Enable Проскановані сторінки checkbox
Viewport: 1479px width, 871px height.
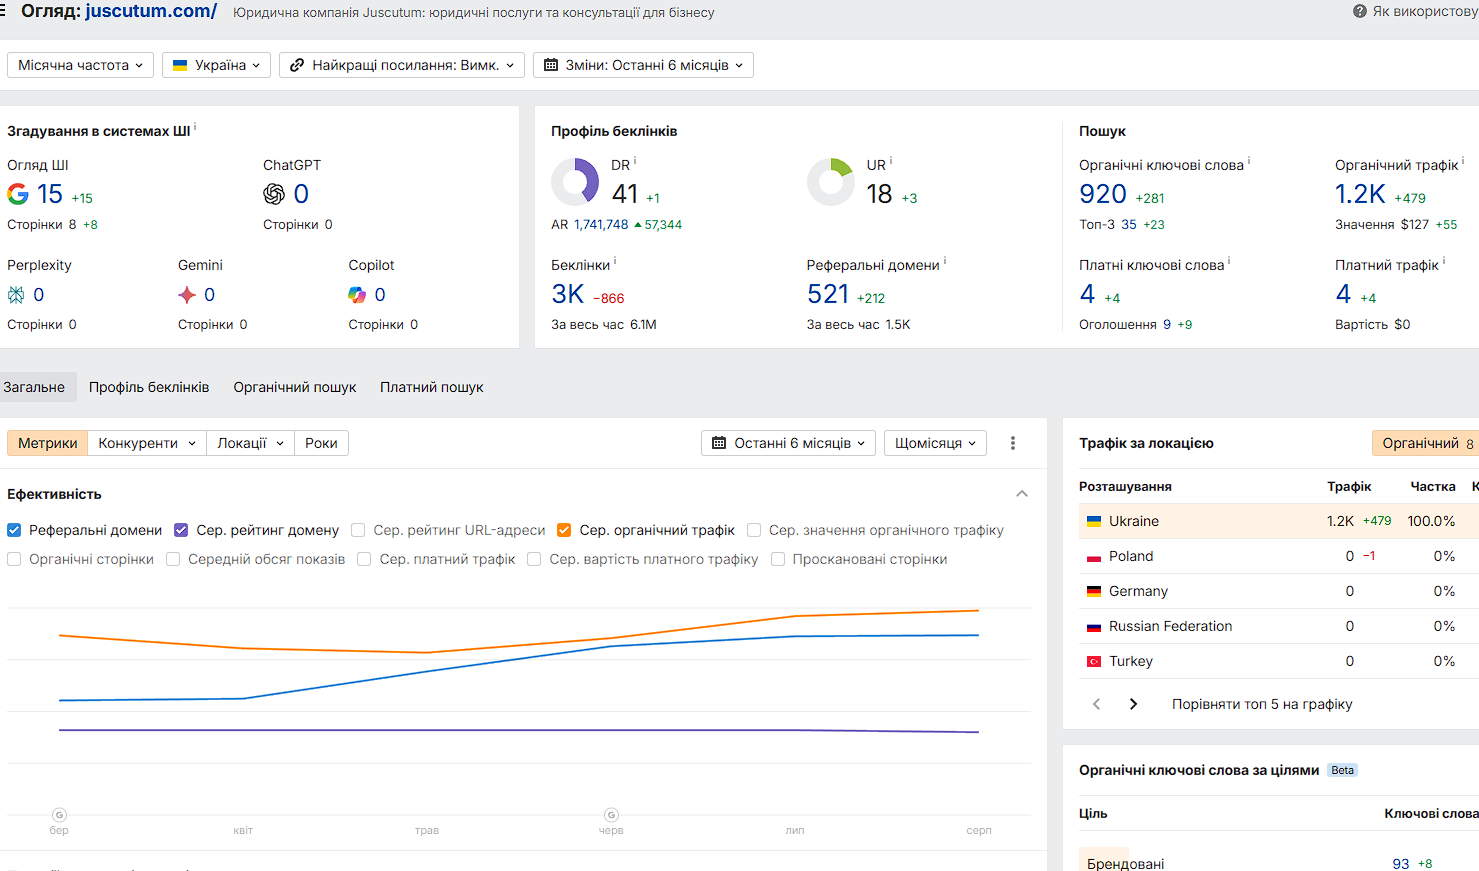point(778,559)
